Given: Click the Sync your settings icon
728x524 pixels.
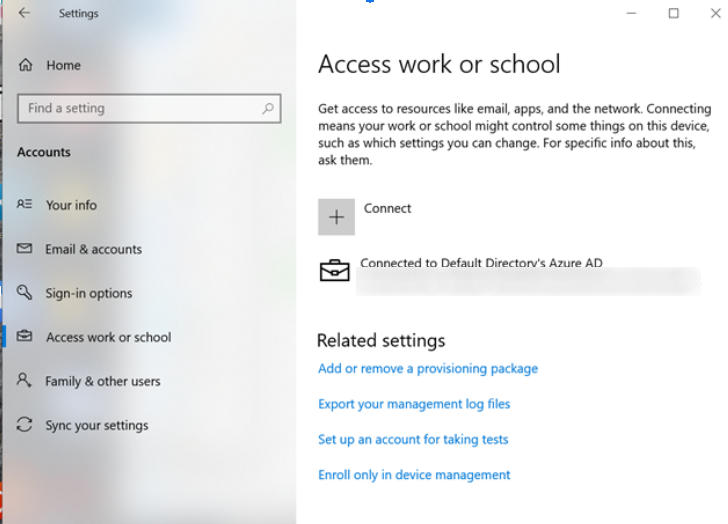Looking at the screenshot, I should click(x=25, y=425).
